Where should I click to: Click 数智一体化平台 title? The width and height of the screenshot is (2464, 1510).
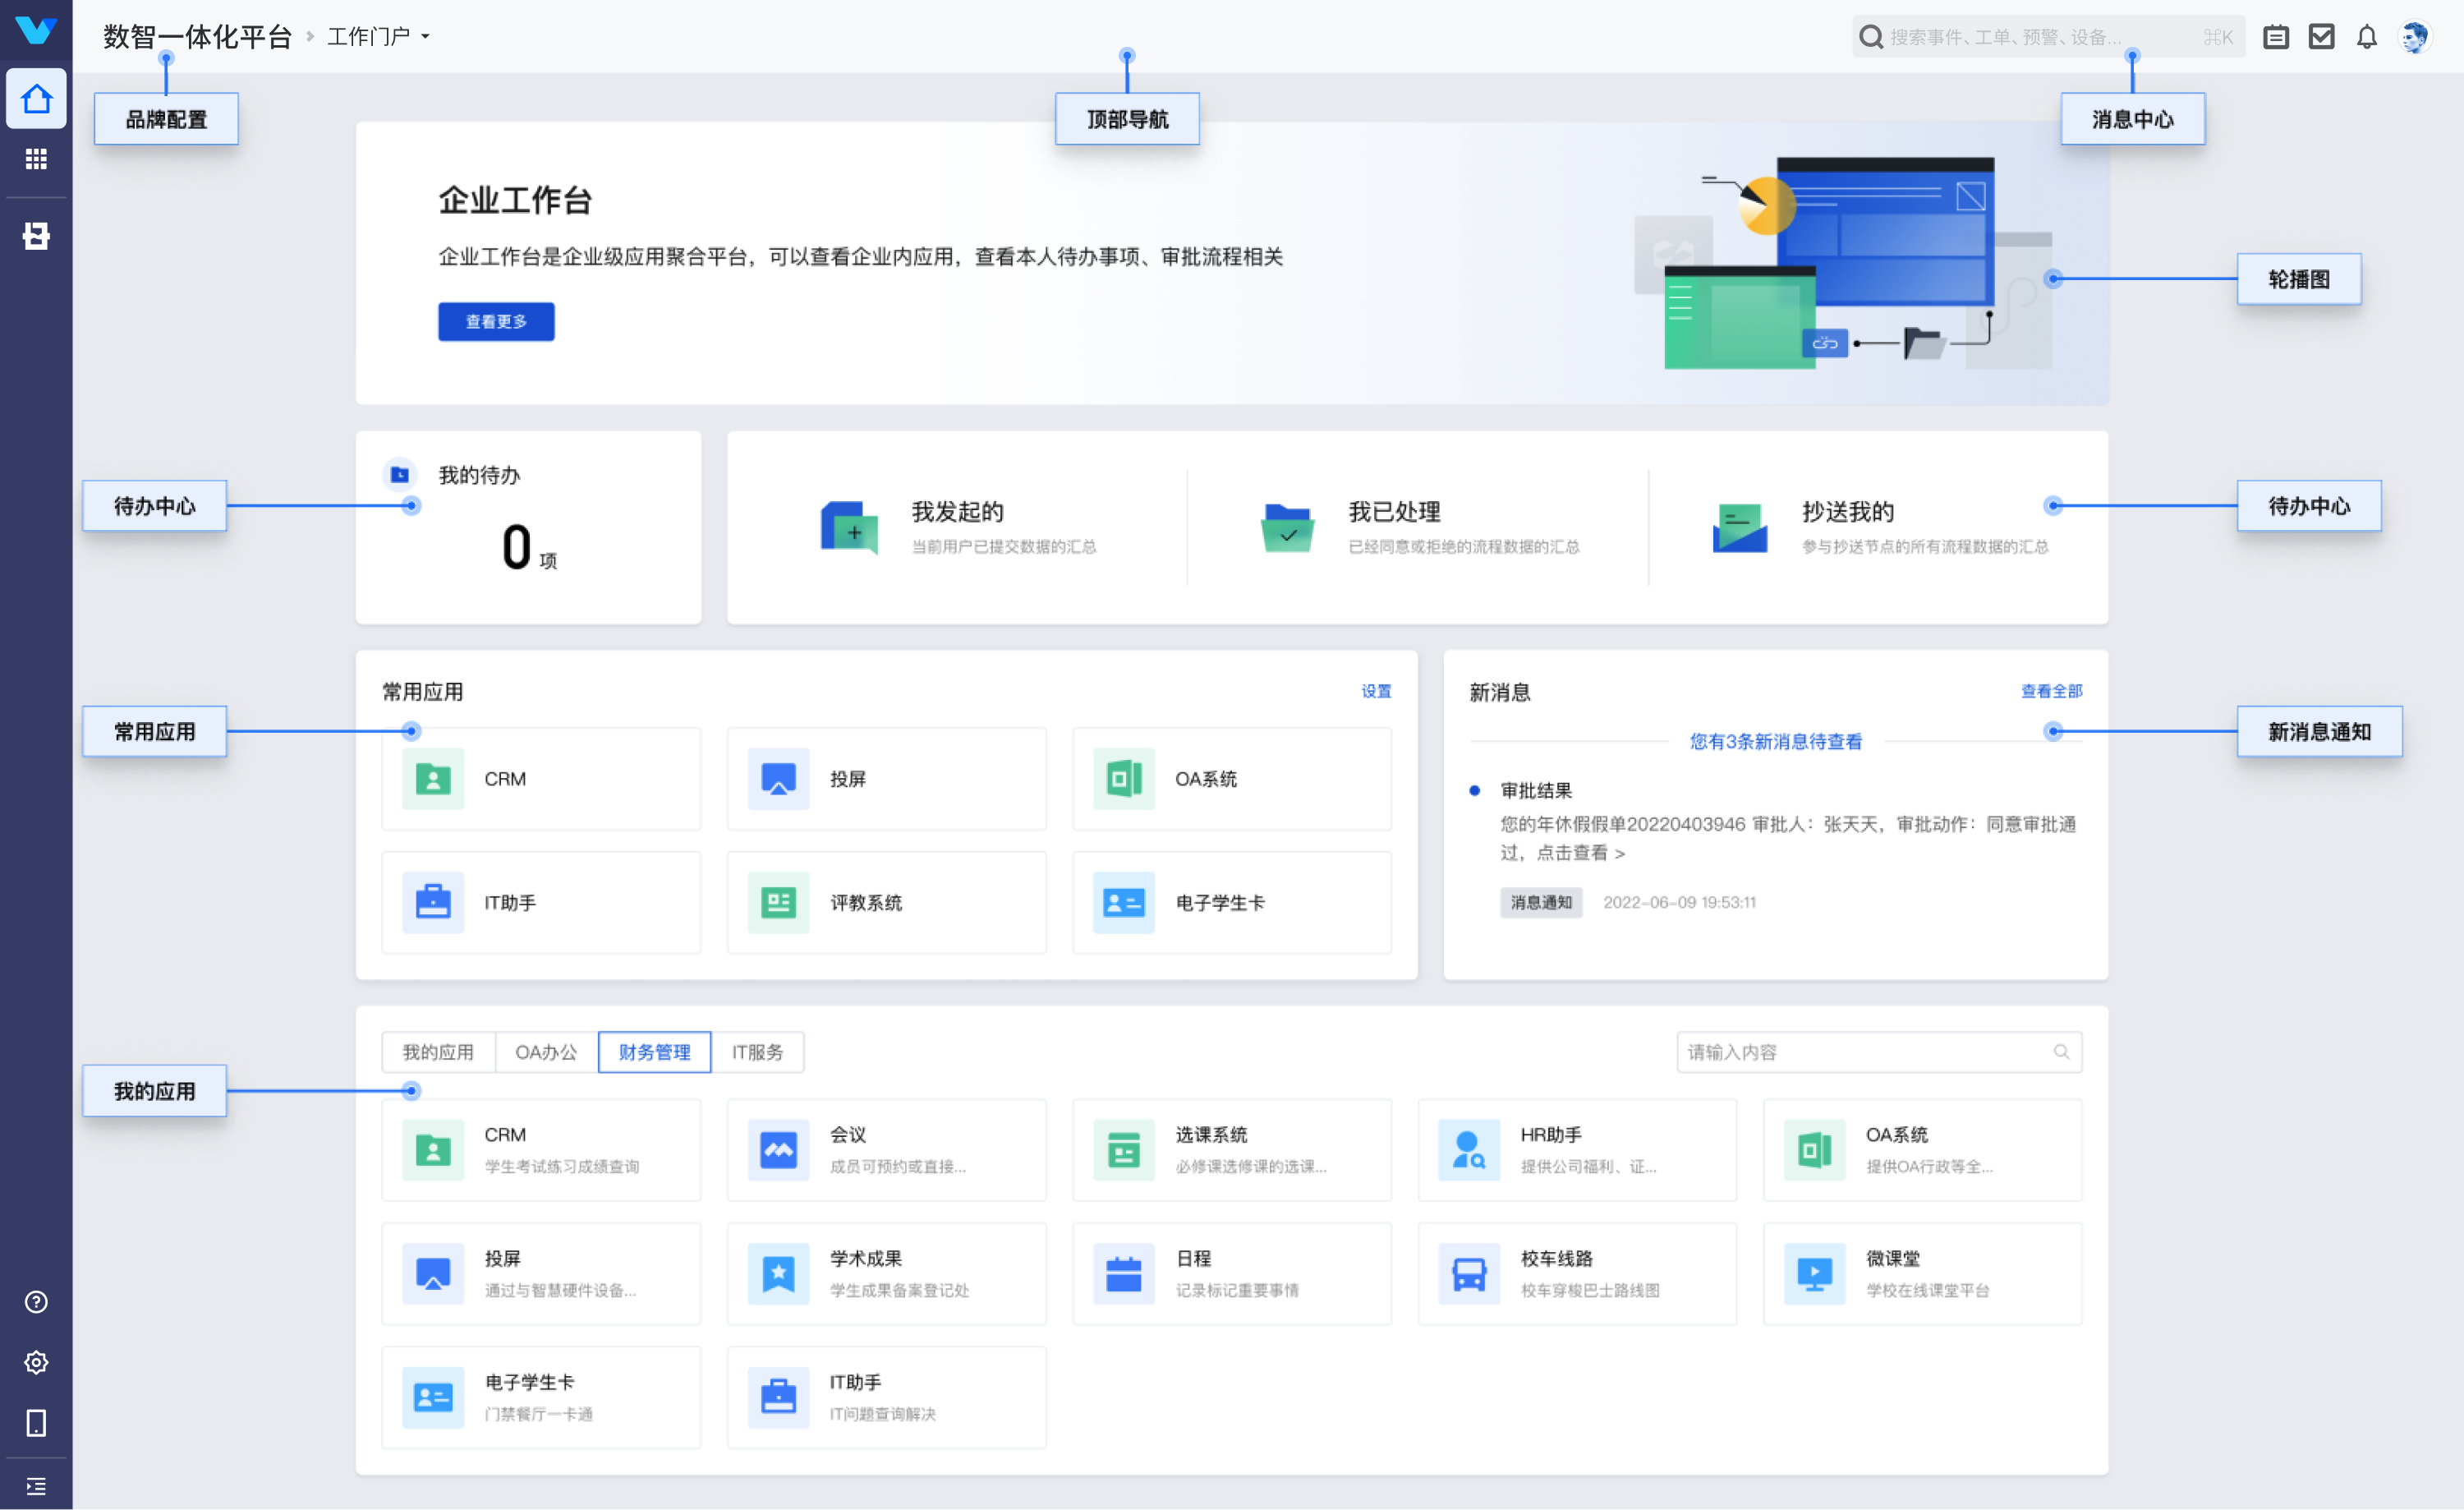pyautogui.click(x=197, y=37)
